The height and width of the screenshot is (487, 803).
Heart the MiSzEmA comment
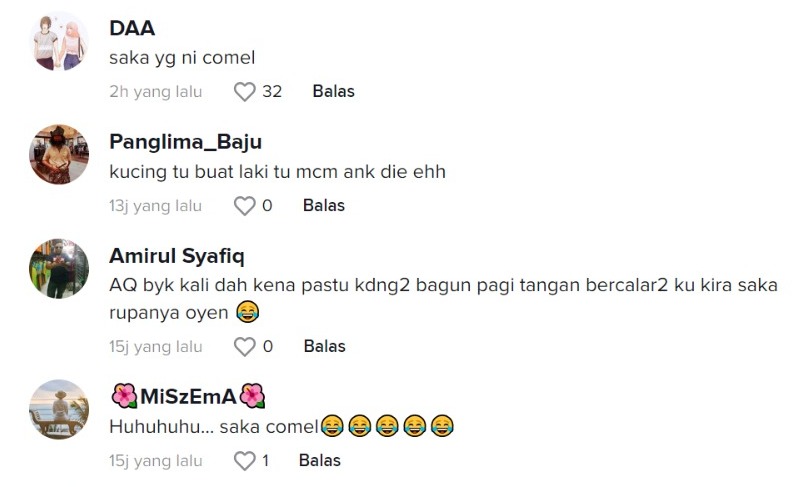point(245,461)
